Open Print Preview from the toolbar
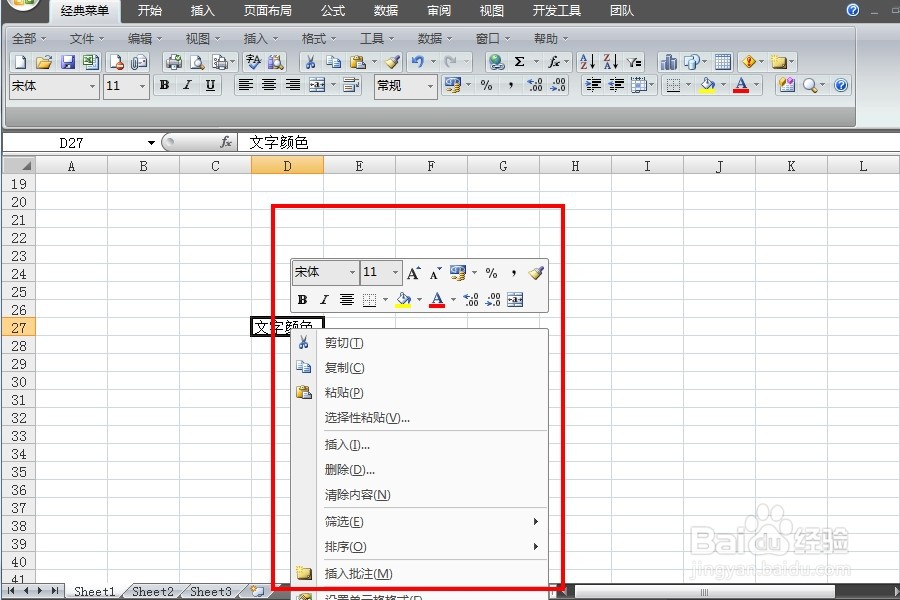Image resolution: width=900 pixels, height=600 pixels. 197,61
